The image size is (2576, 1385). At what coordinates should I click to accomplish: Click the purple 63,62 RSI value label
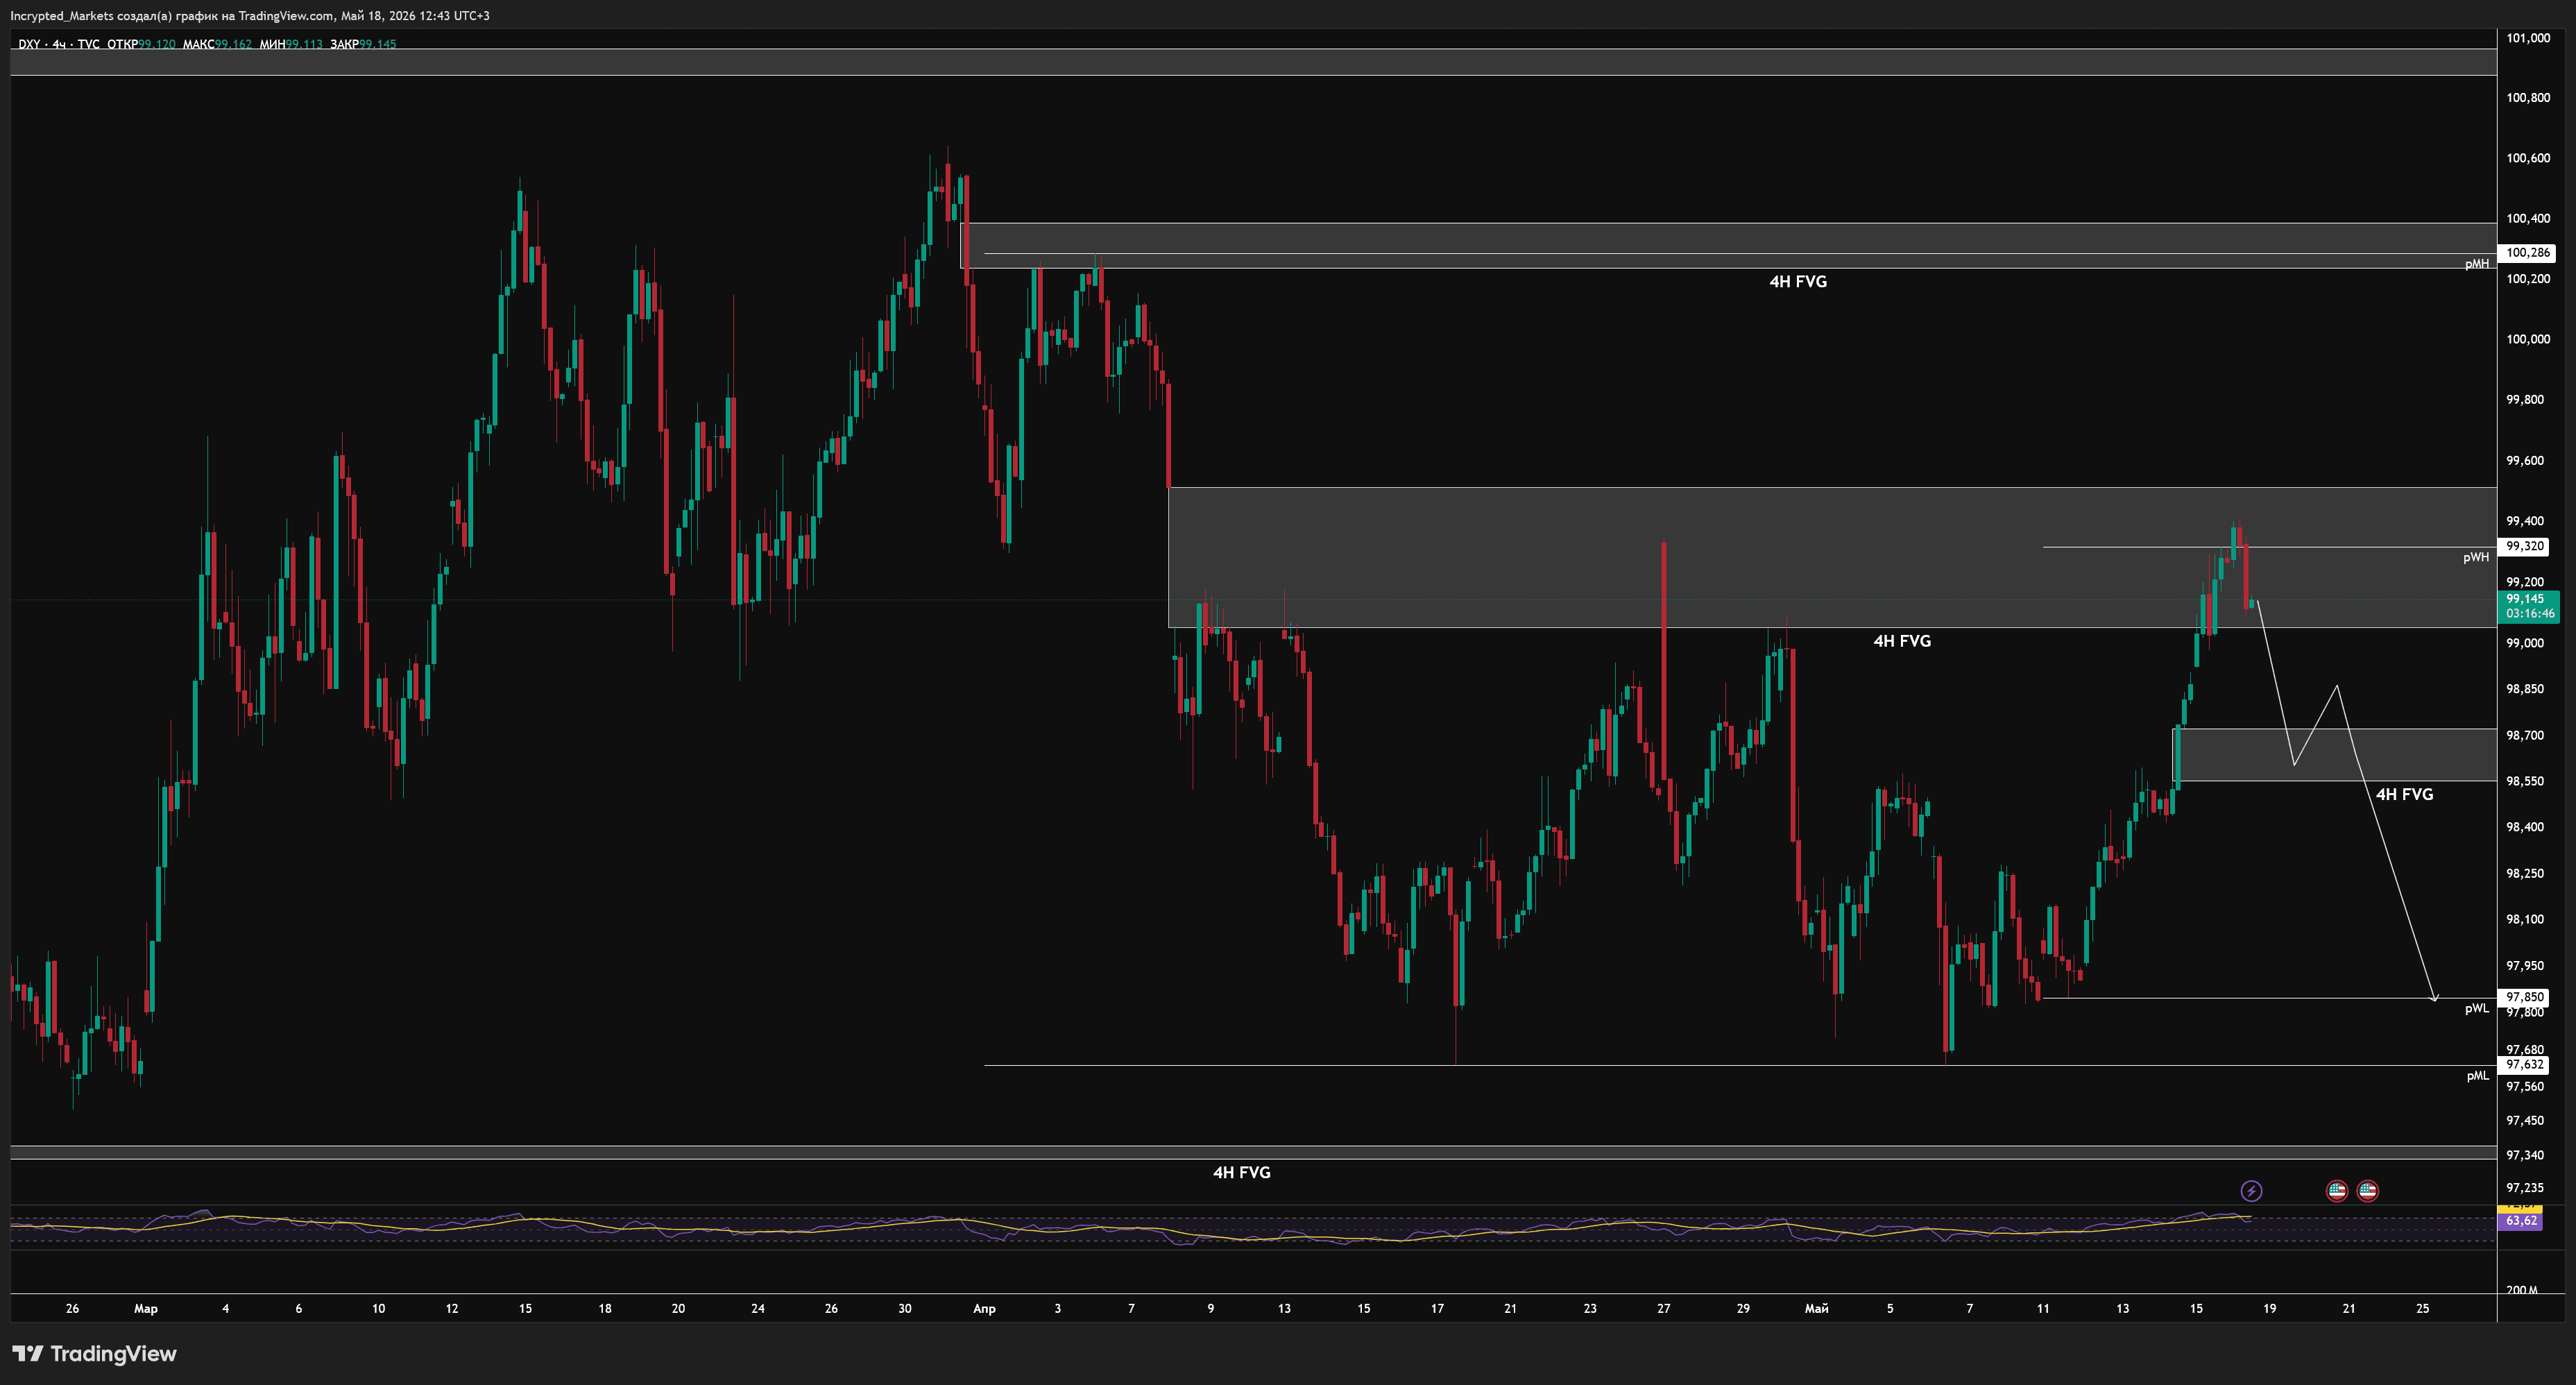2521,1220
